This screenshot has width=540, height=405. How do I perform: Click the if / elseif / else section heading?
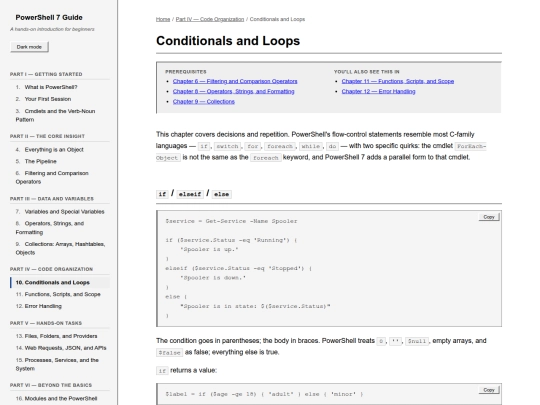[x=194, y=194]
